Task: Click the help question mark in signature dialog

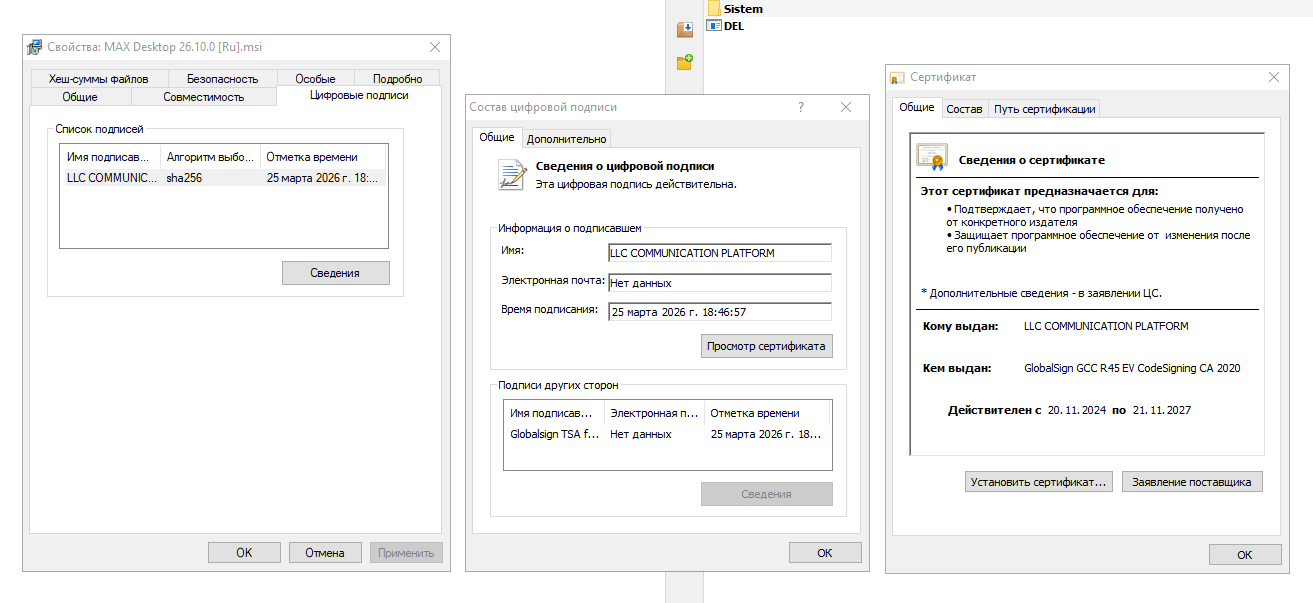Action: click(x=800, y=107)
